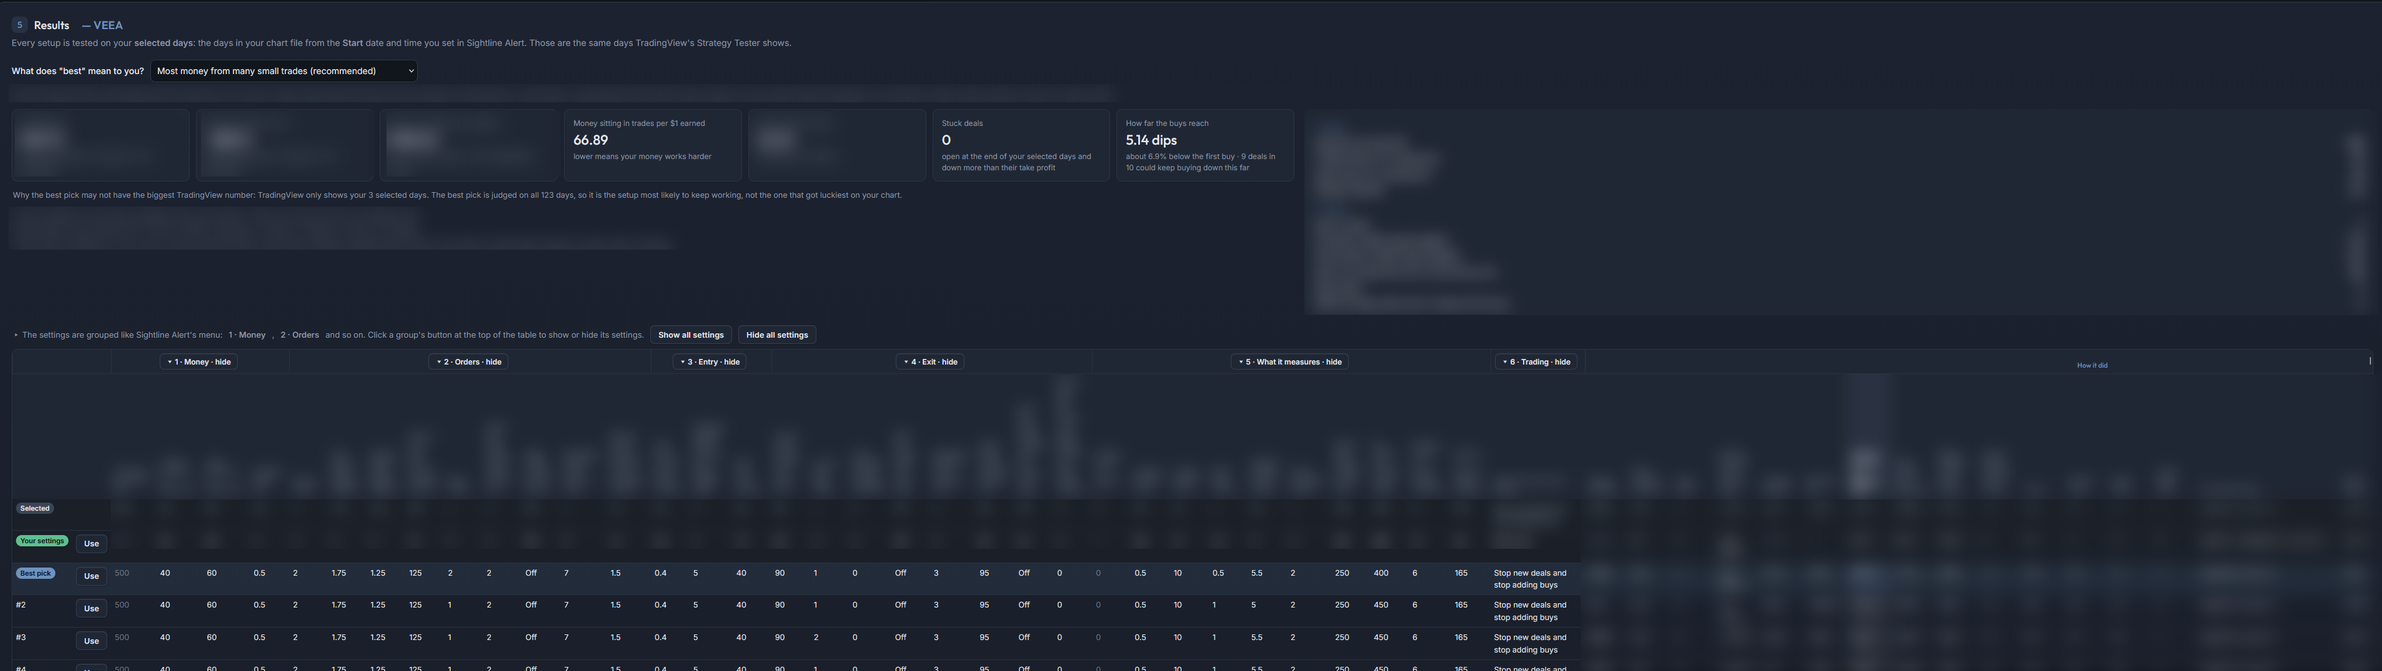Screen dimensions: 2382x671
Task: Hide the '6 · Trading' settings group
Action: pos(1537,362)
